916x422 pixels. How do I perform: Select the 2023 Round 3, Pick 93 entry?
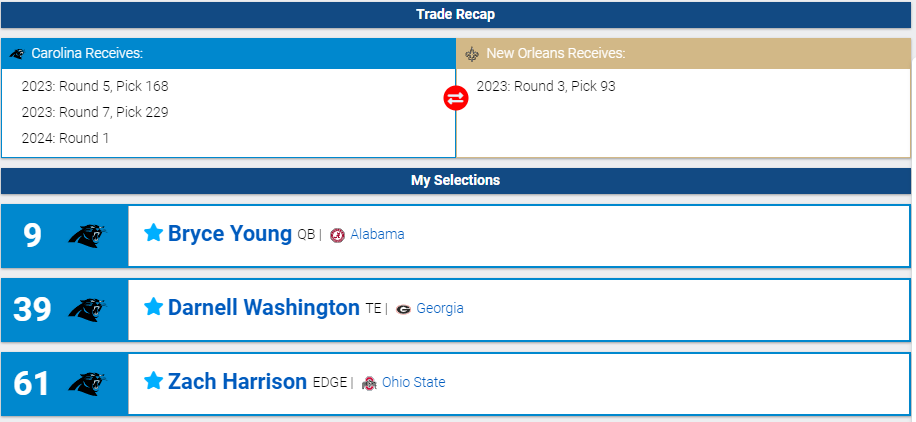(546, 87)
